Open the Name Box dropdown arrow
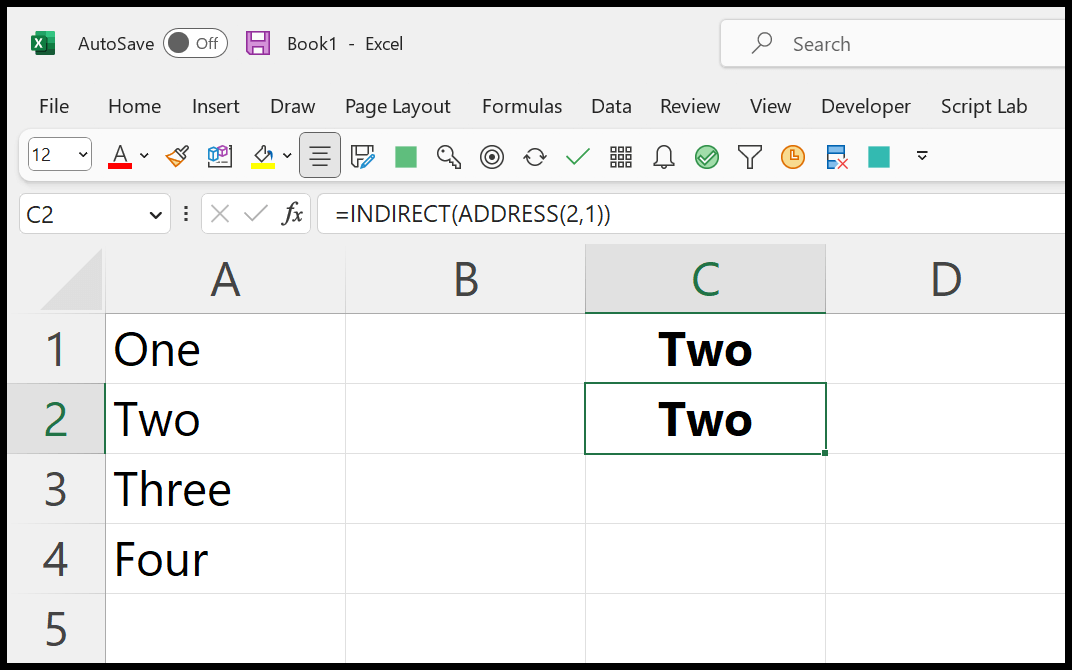The height and width of the screenshot is (670, 1072). (x=155, y=215)
